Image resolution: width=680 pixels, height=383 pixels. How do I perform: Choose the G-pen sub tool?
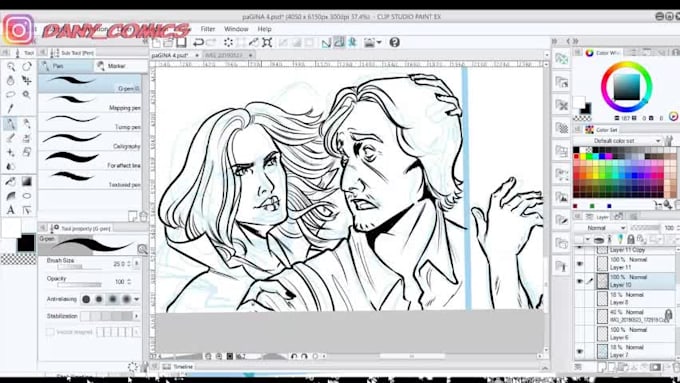90,84
